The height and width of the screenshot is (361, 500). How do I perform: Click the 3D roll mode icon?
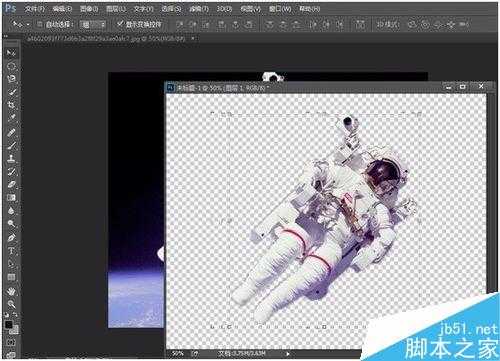[x=425, y=24]
